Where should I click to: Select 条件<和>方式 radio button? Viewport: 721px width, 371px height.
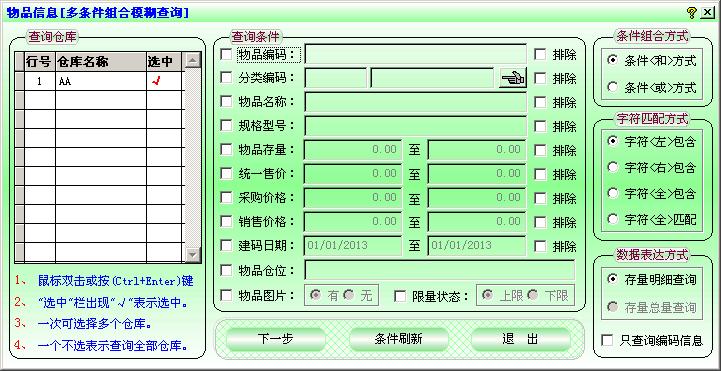[612, 60]
